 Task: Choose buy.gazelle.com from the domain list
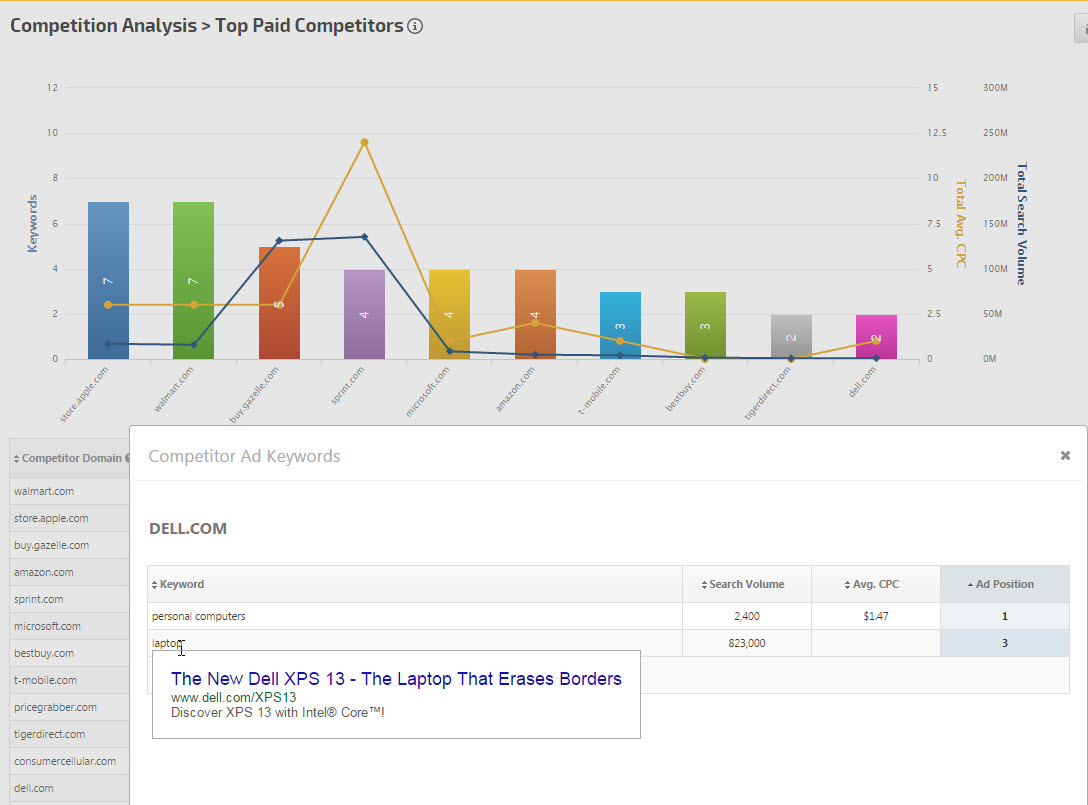[x=51, y=545]
